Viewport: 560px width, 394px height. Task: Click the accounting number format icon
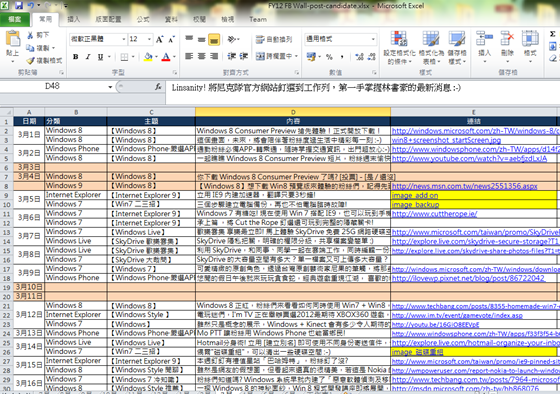click(311, 56)
